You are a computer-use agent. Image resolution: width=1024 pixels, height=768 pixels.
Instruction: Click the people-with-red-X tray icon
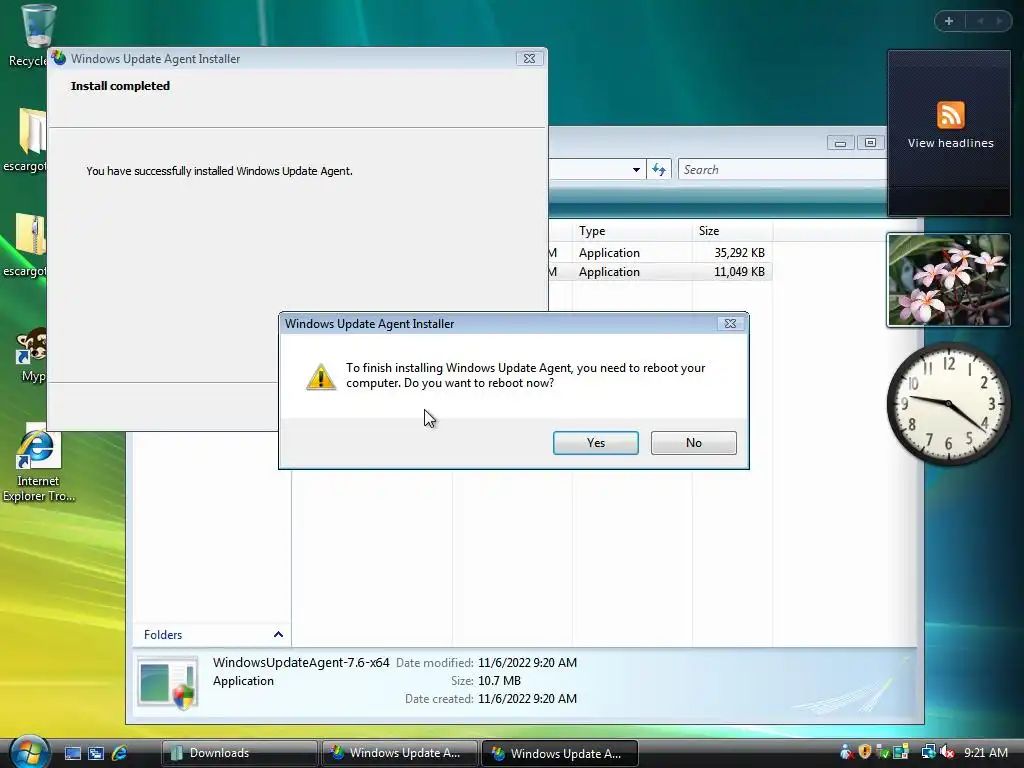(846, 752)
